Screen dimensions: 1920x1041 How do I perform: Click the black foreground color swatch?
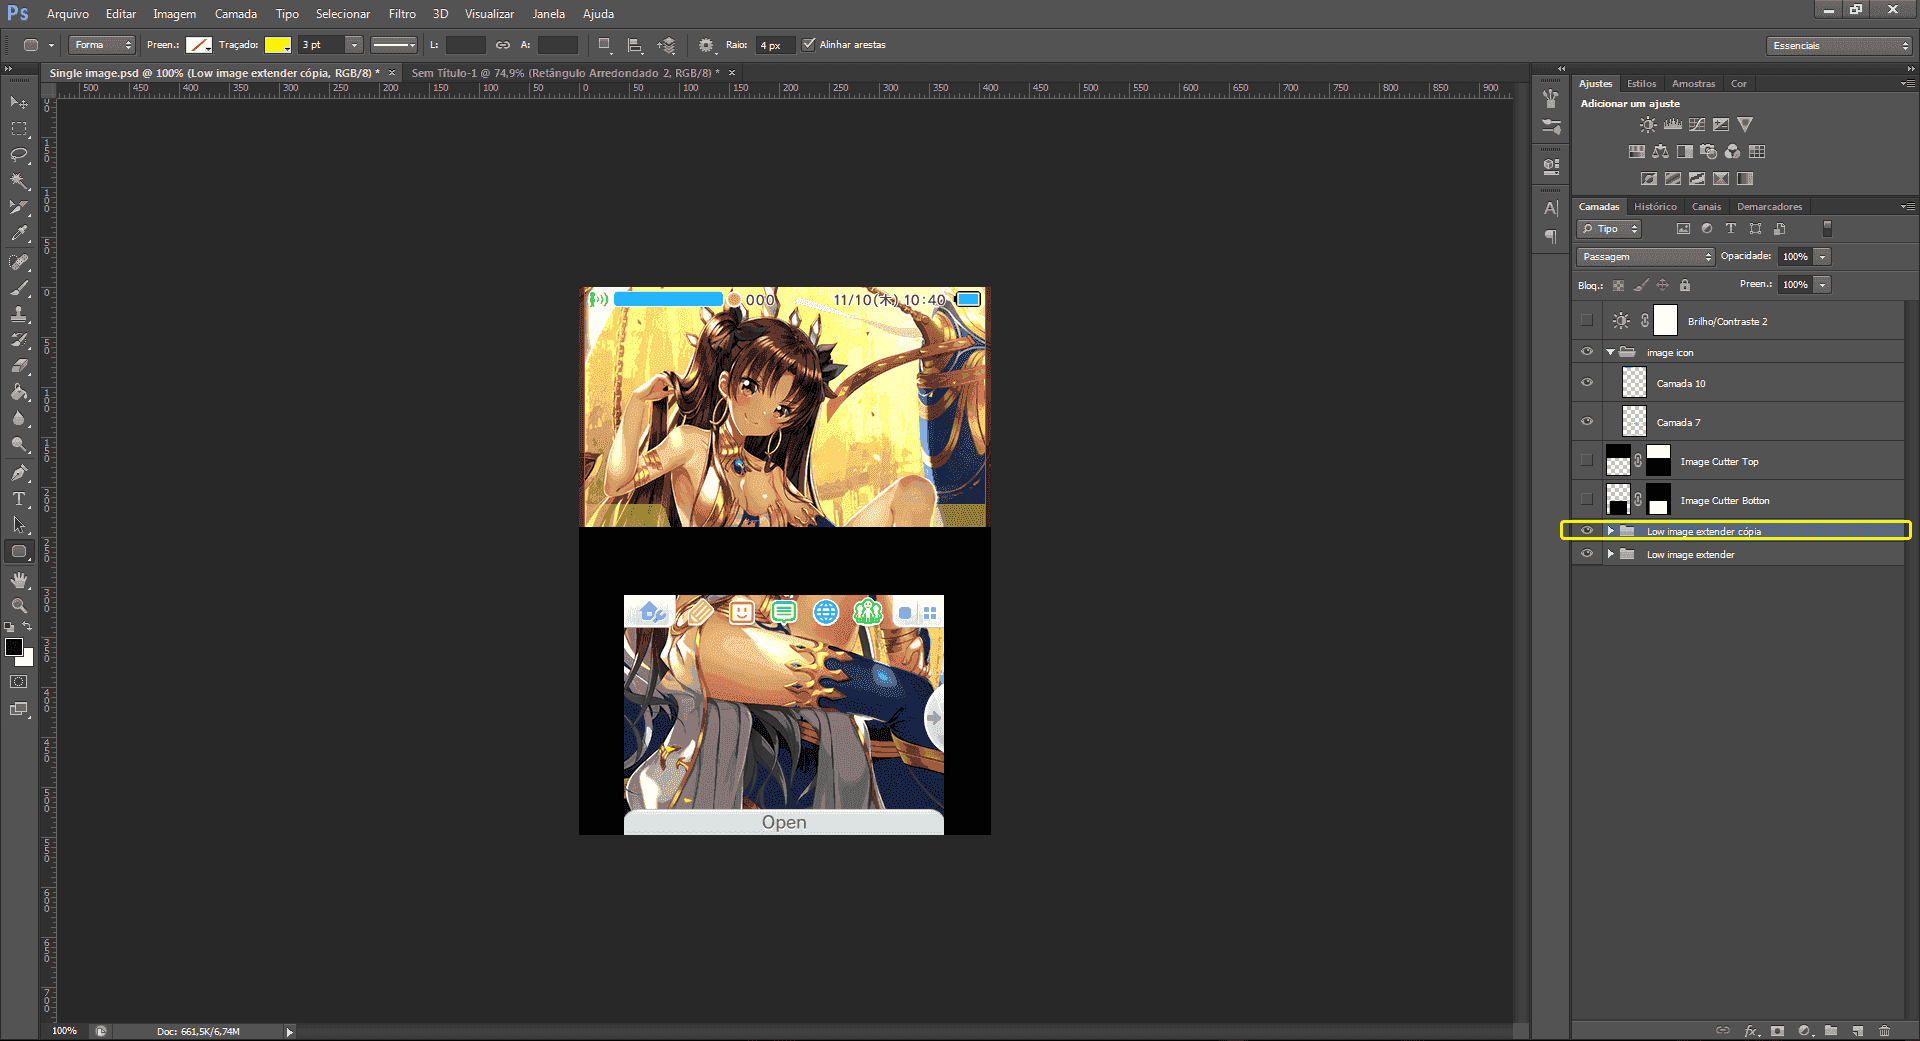[14, 647]
